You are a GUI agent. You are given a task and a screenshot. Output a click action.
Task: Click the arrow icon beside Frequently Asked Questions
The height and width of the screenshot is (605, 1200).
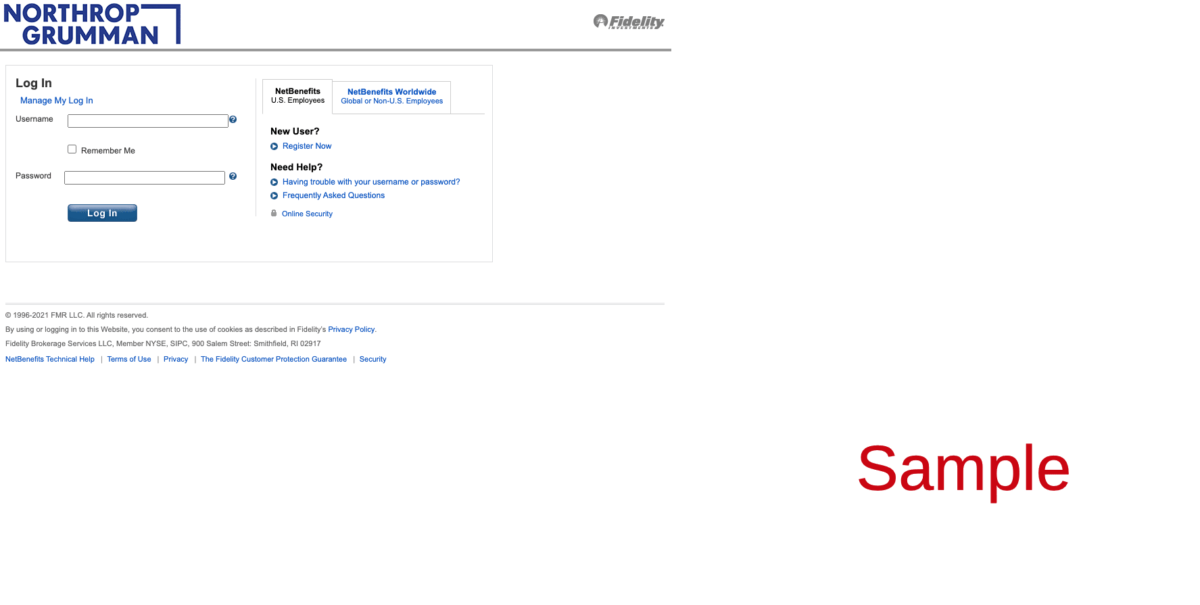[x=274, y=196]
